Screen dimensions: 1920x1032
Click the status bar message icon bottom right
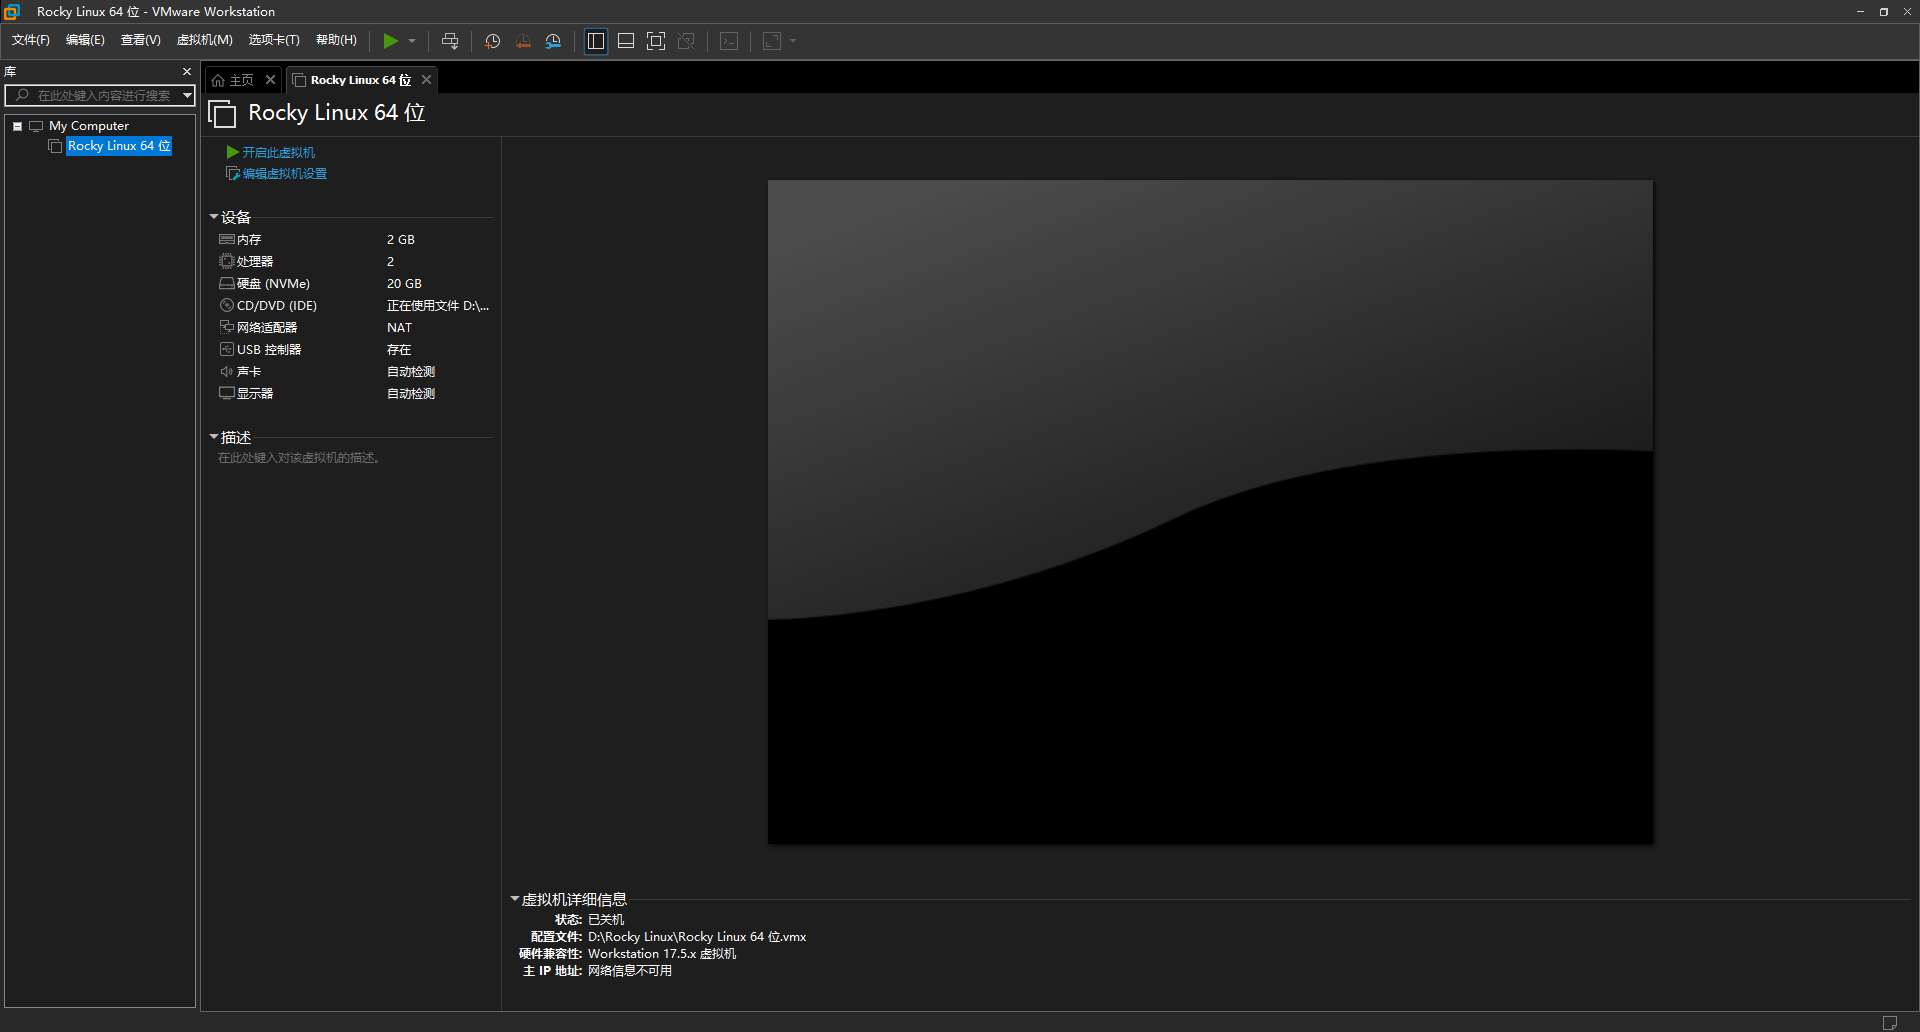(x=1890, y=1022)
